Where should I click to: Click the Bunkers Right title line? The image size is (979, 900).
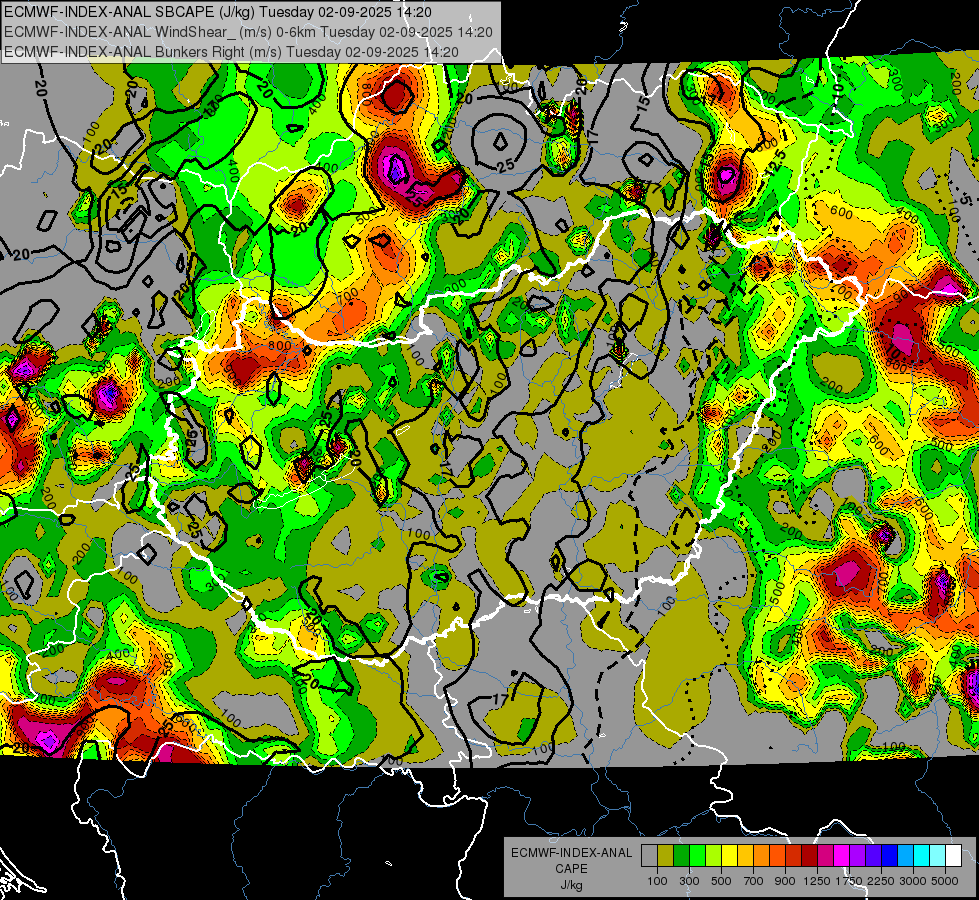[x=231, y=52]
